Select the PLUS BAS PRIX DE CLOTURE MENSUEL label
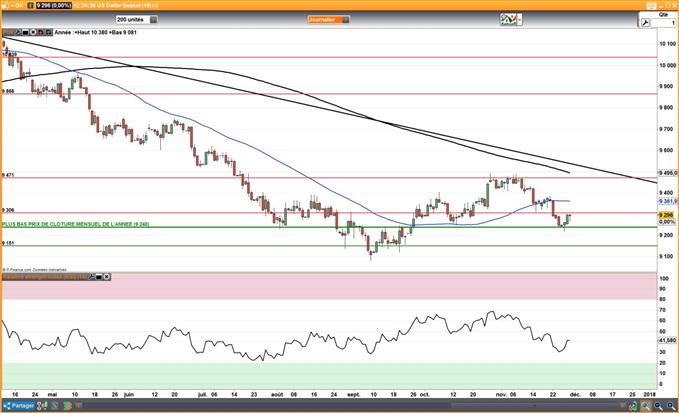Image resolution: width=679 pixels, height=413 pixels. [76, 224]
